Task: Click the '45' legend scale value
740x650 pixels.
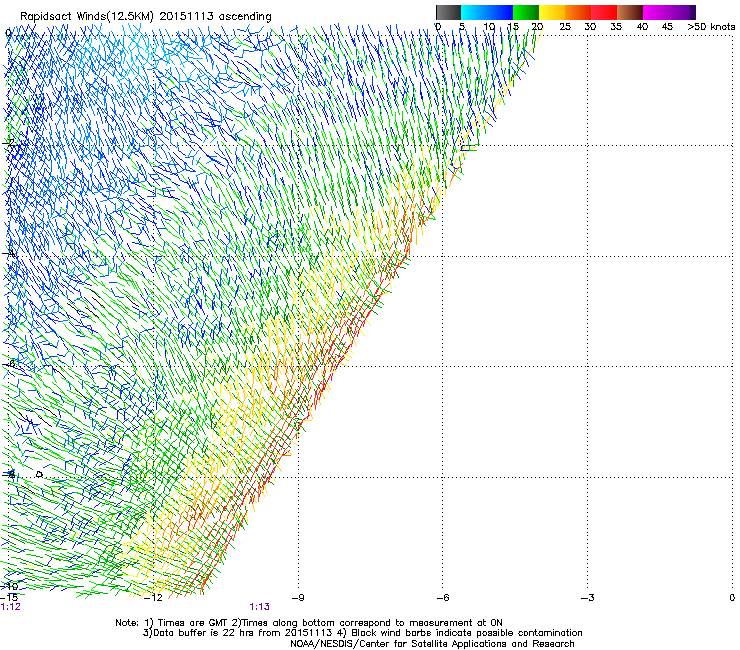Action: (667, 26)
